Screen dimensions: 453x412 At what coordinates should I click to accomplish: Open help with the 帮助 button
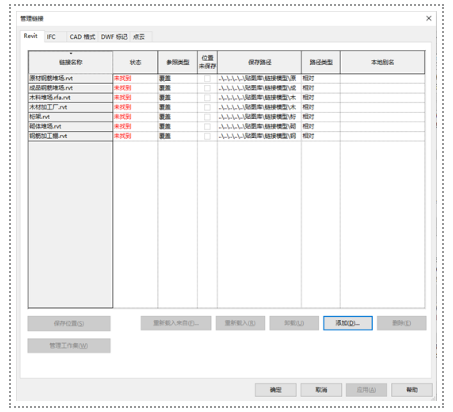[x=412, y=390]
